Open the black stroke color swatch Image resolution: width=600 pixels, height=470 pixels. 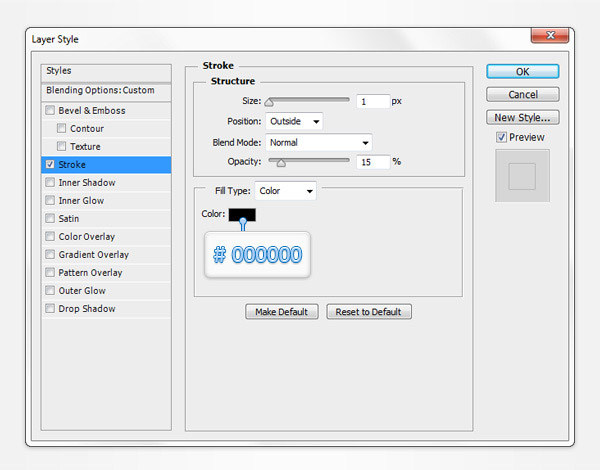coord(242,213)
